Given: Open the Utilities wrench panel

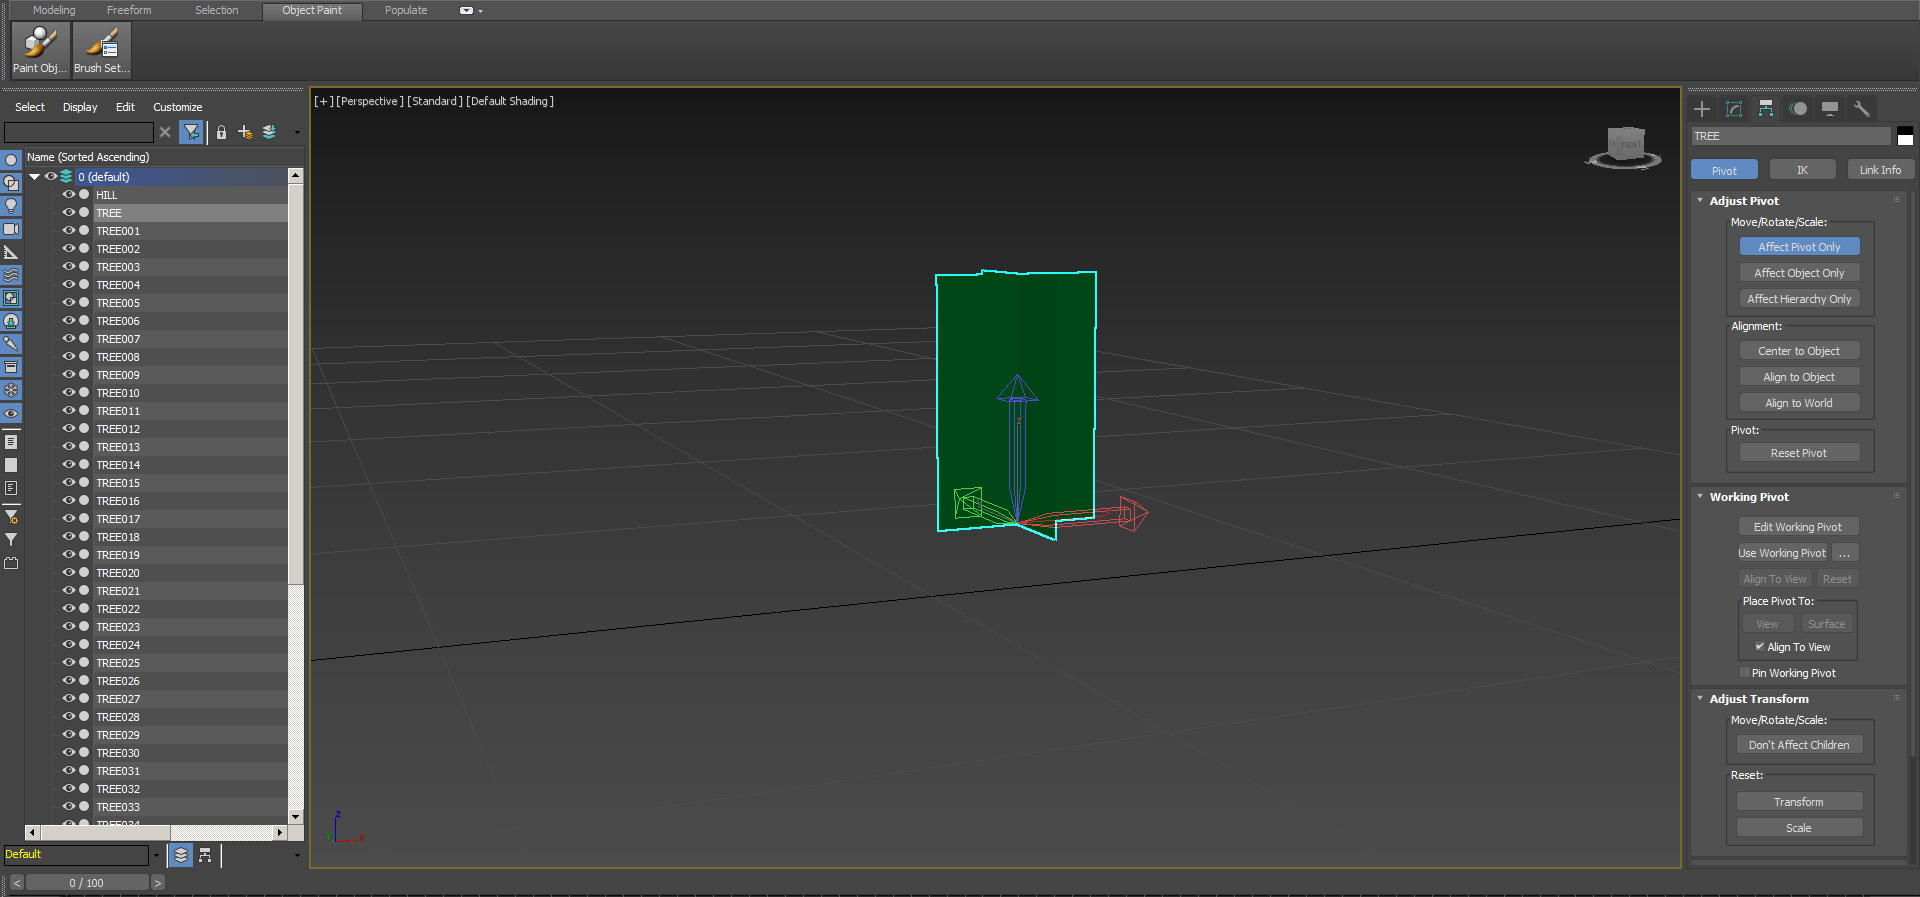Looking at the screenshot, I should pyautogui.click(x=1861, y=109).
